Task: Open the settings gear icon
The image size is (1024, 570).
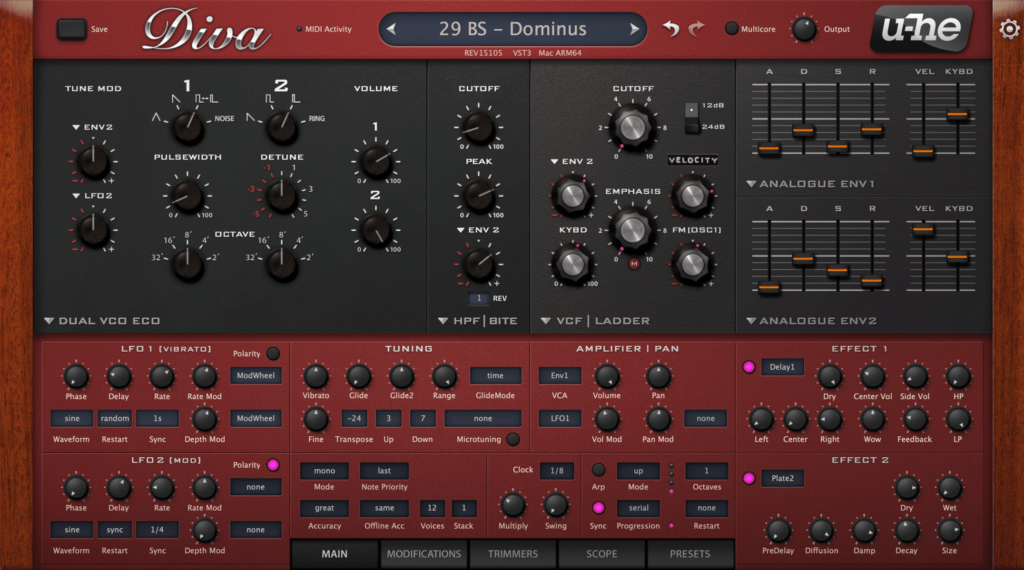Action: [x=1009, y=29]
